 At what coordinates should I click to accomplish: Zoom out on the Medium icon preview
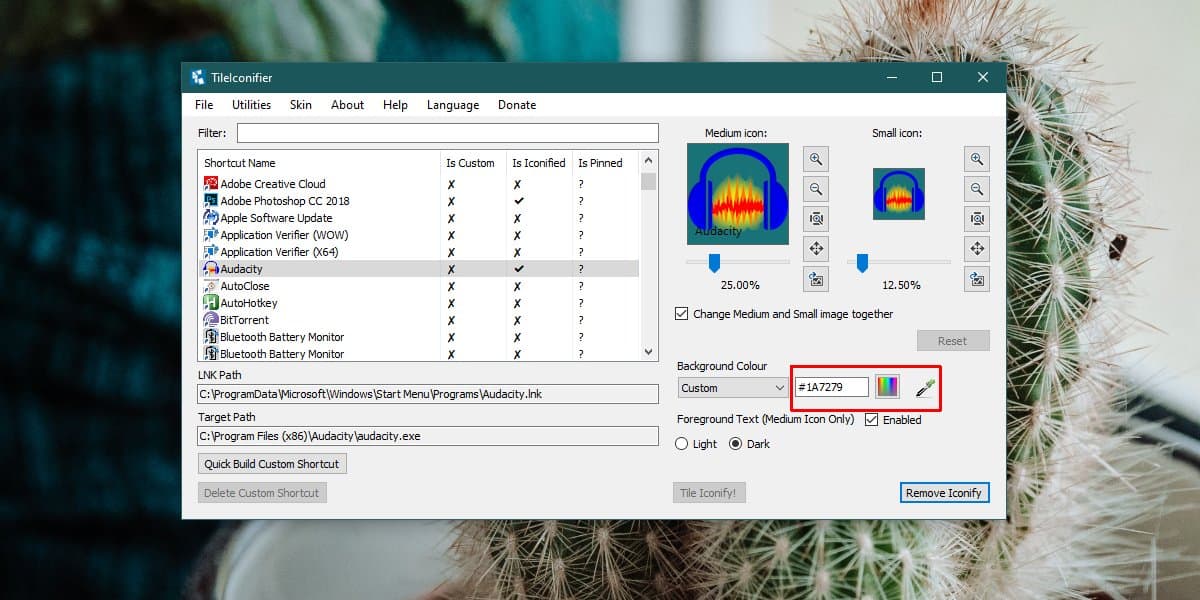point(818,188)
